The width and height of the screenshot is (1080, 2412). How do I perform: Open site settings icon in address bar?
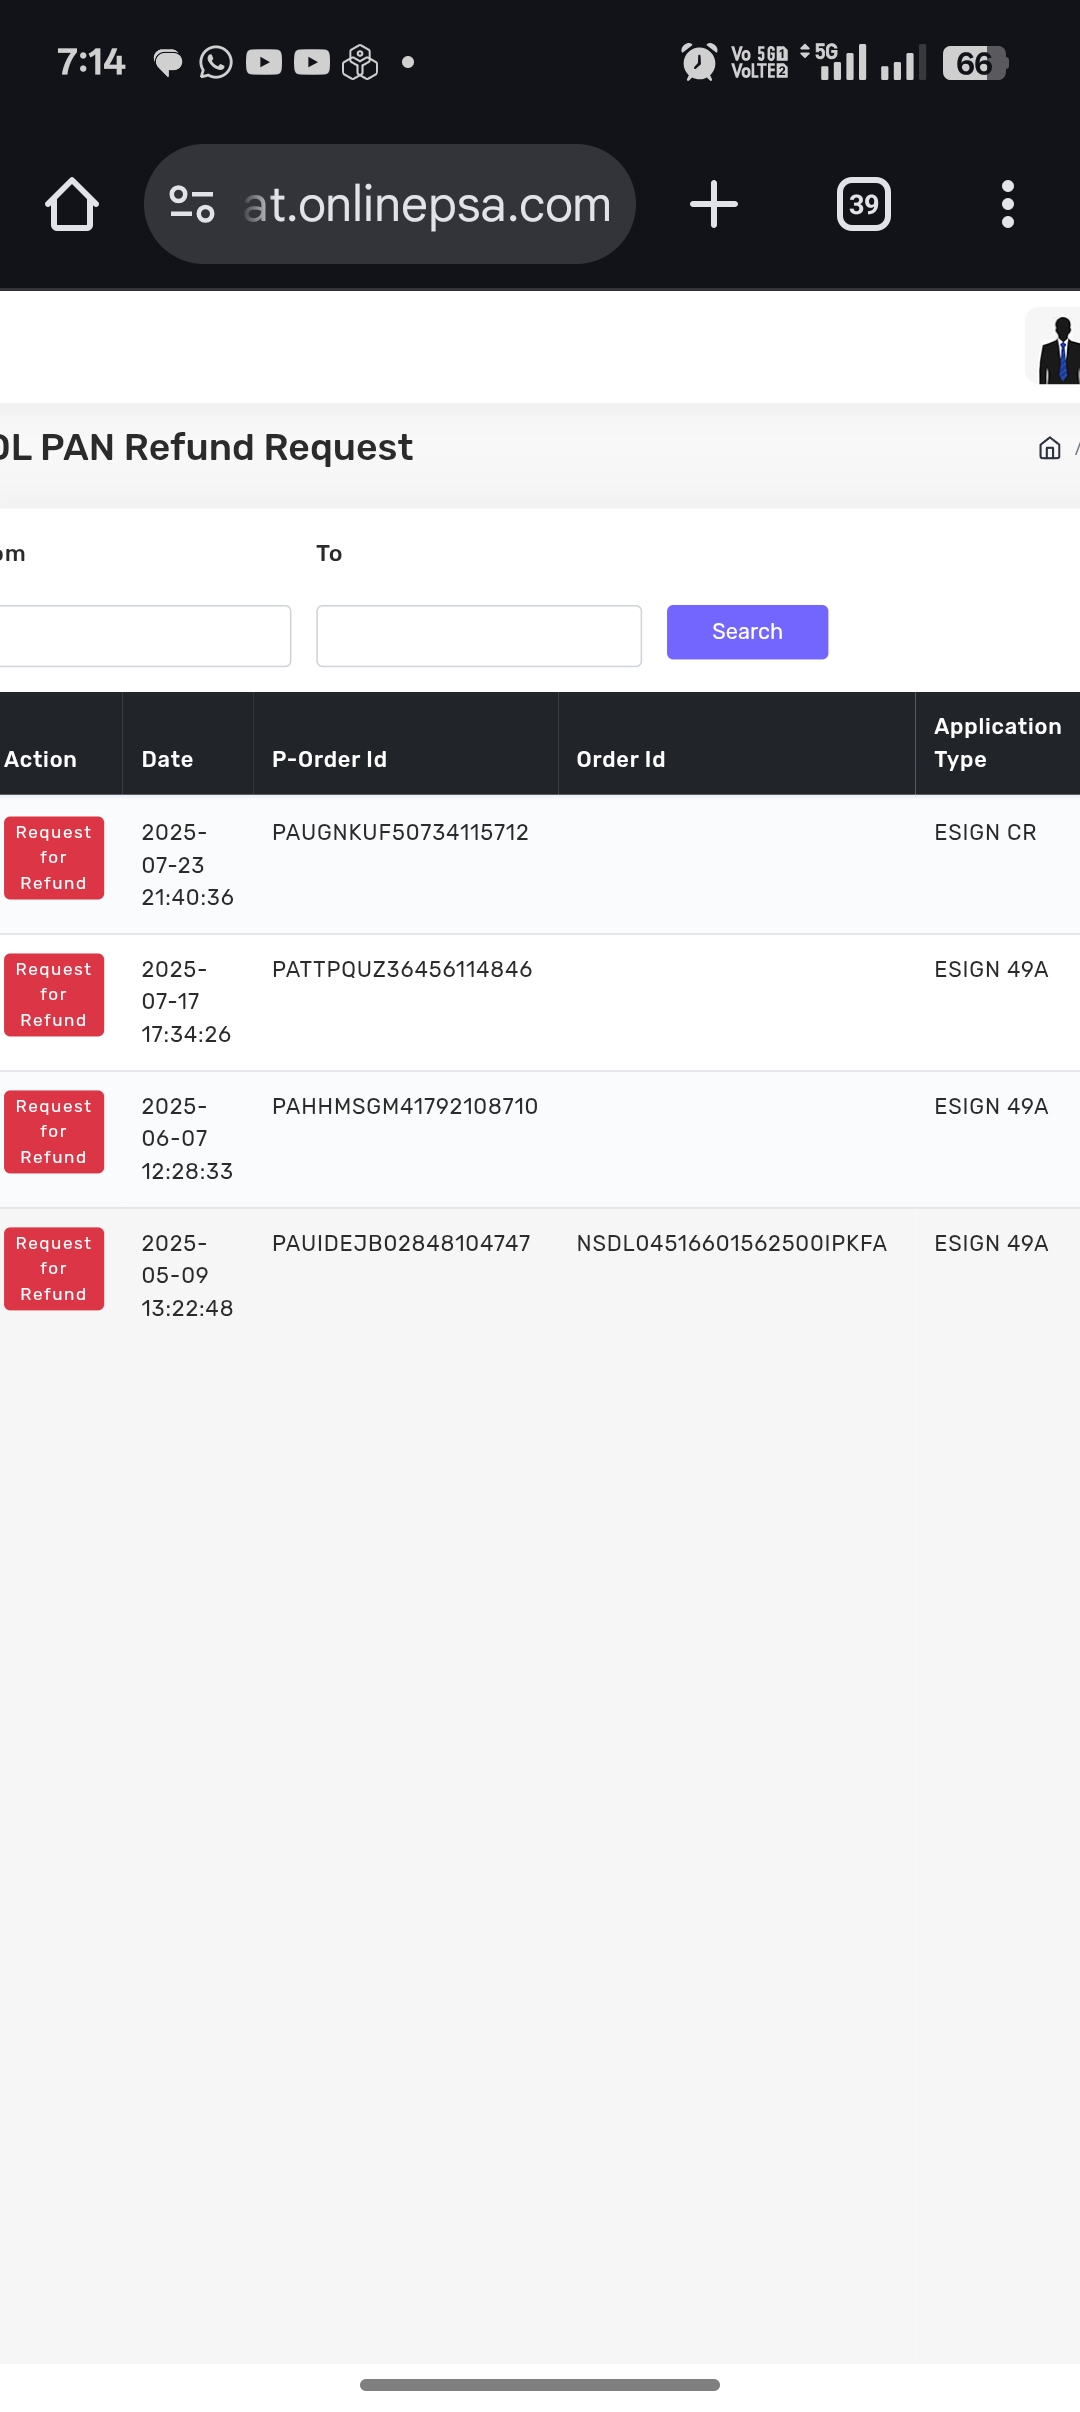(192, 205)
